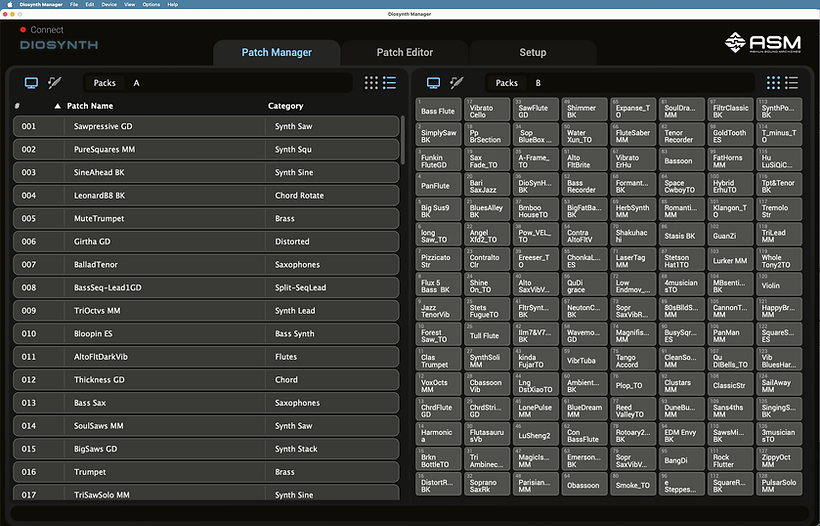
Task: Click the computer source icon in left panel
Action: 31,83
